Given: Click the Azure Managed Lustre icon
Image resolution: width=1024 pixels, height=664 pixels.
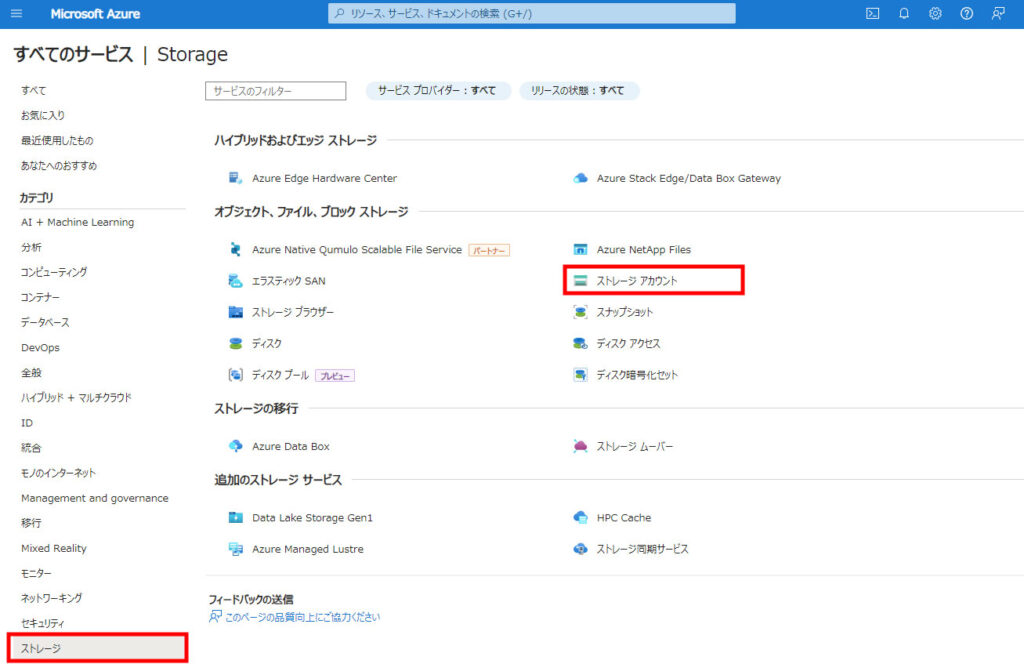Looking at the screenshot, I should [x=235, y=549].
